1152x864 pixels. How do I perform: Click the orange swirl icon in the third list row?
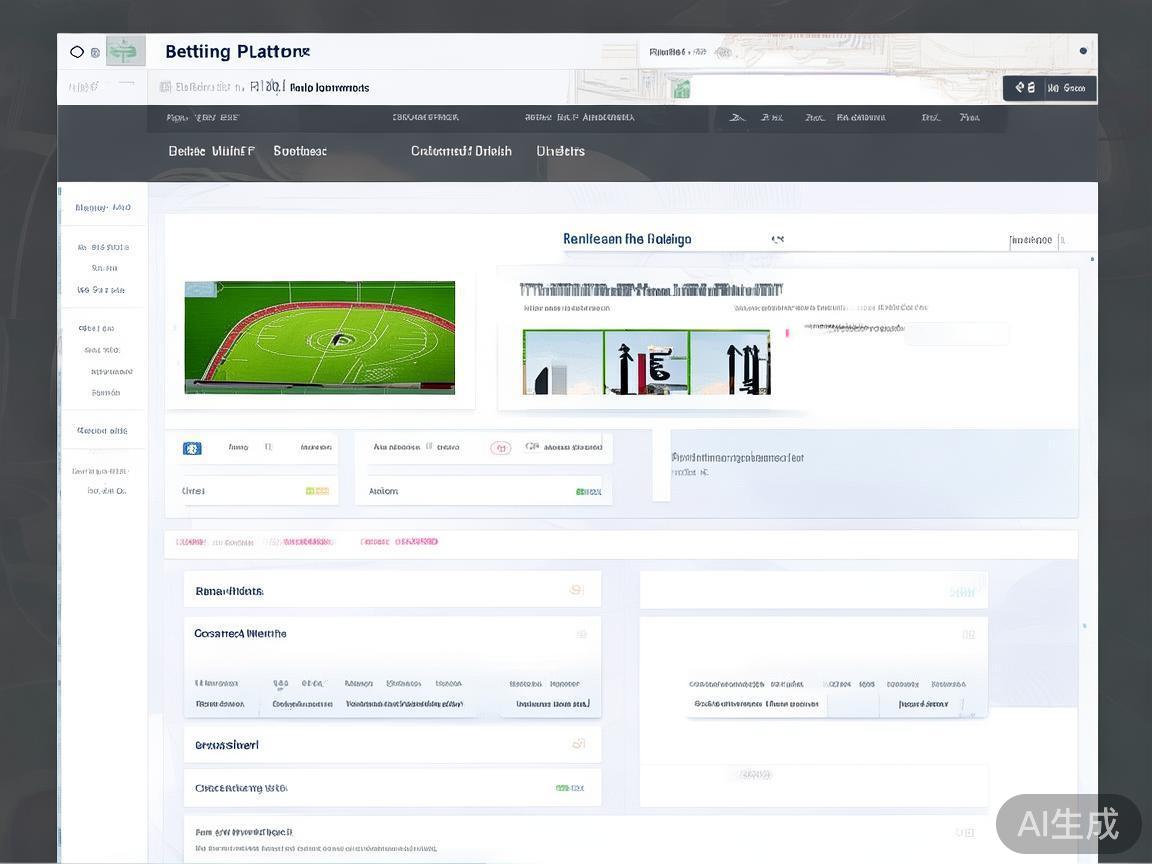tap(578, 744)
